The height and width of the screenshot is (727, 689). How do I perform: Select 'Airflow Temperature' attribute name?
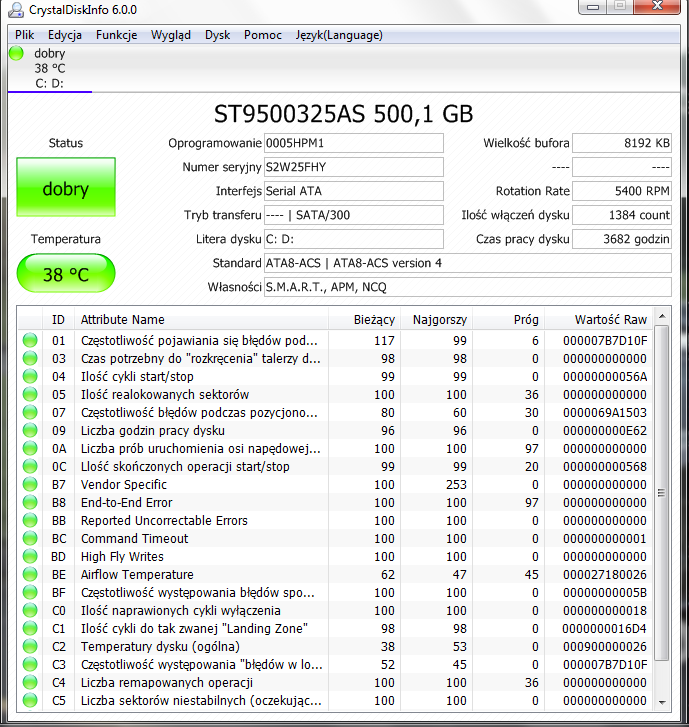point(137,574)
